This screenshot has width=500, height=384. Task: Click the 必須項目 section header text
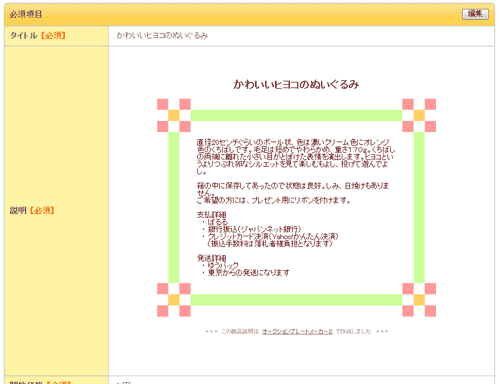click(x=26, y=14)
